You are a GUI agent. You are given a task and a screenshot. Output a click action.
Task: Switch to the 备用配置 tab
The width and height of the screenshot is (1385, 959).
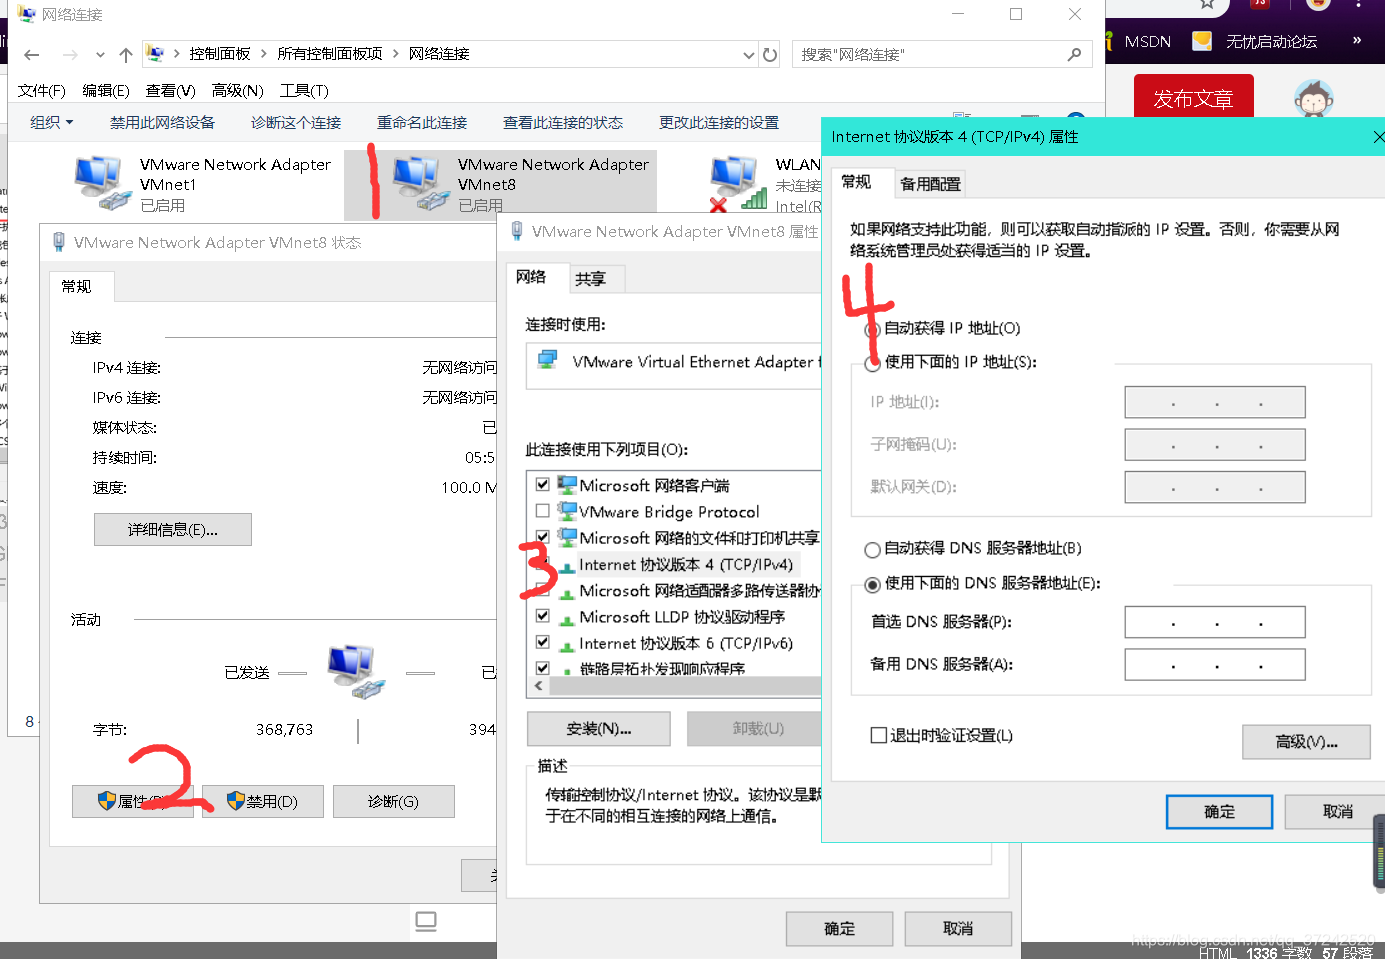point(930,184)
